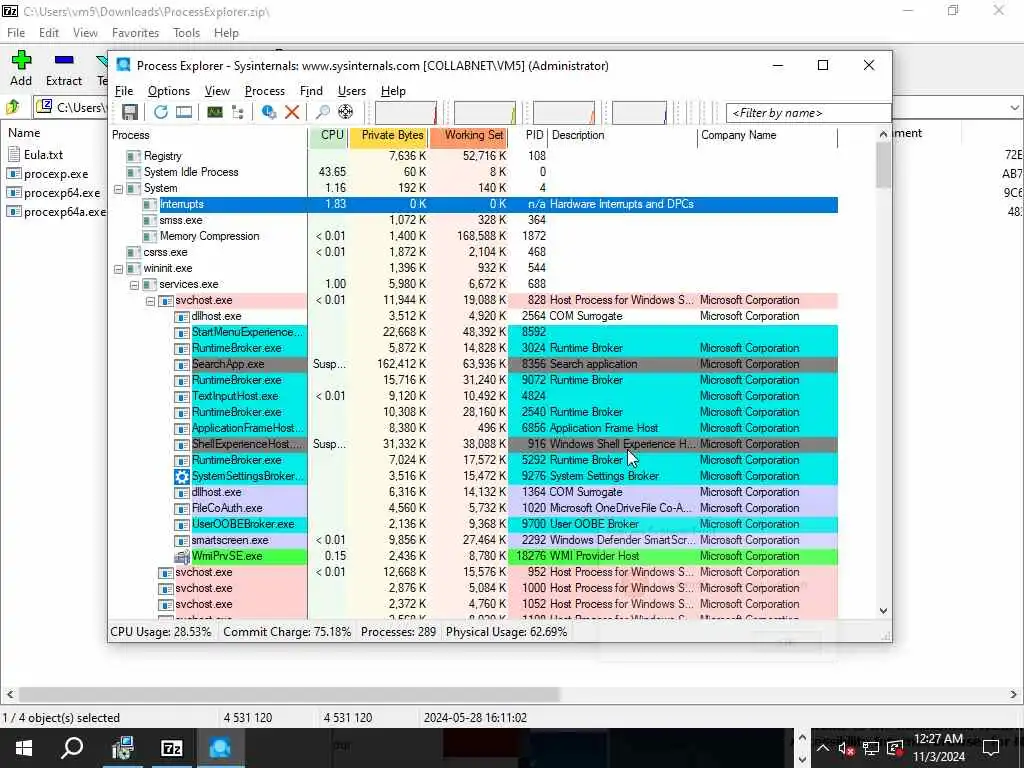This screenshot has height=768, width=1024.
Task: Open the 7-Zip Favorites menu
Action: tap(135, 33)
